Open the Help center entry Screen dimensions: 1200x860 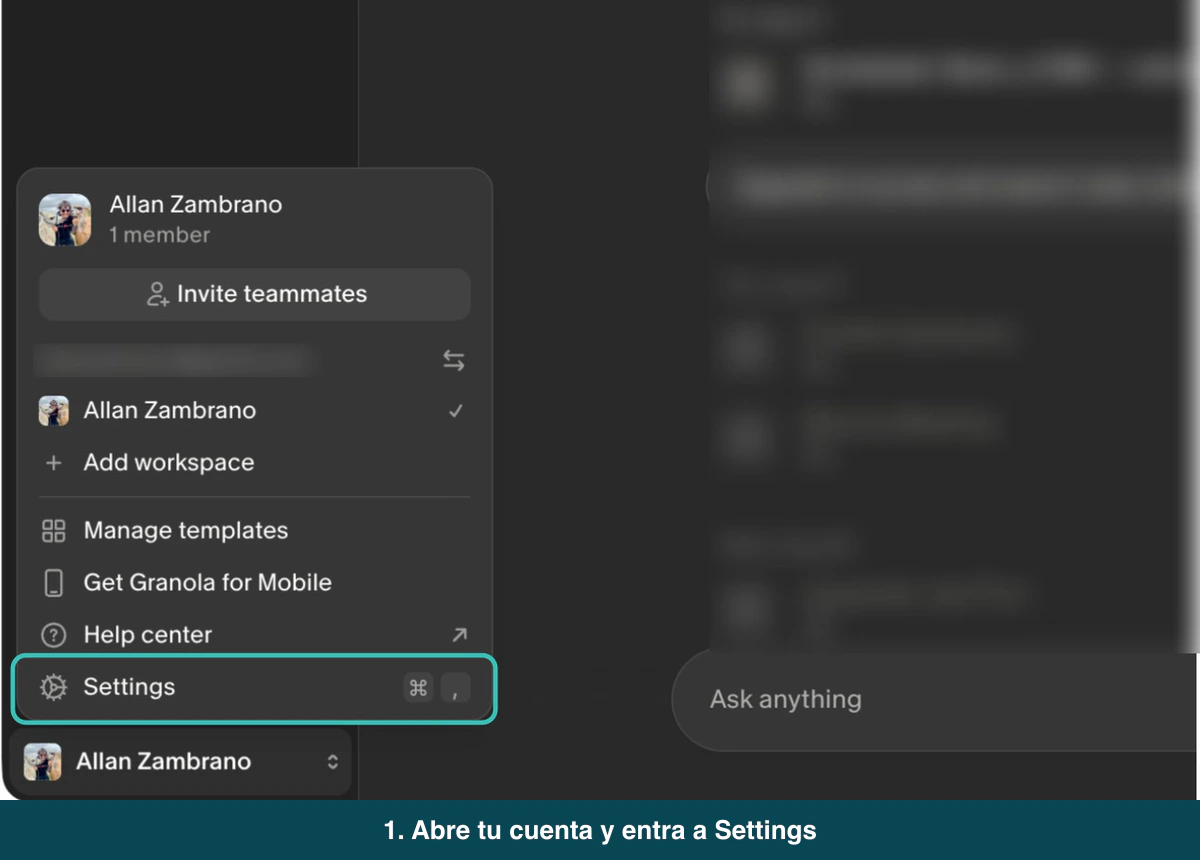tap(254, 635)
